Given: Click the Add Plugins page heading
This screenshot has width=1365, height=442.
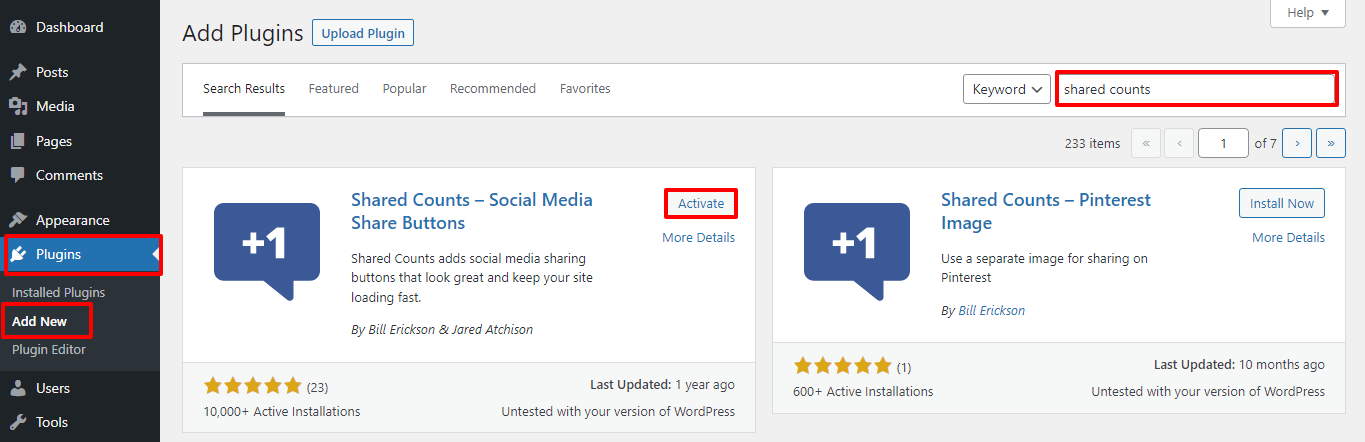Looking at the screenshot, I should (x=243, y=33).
